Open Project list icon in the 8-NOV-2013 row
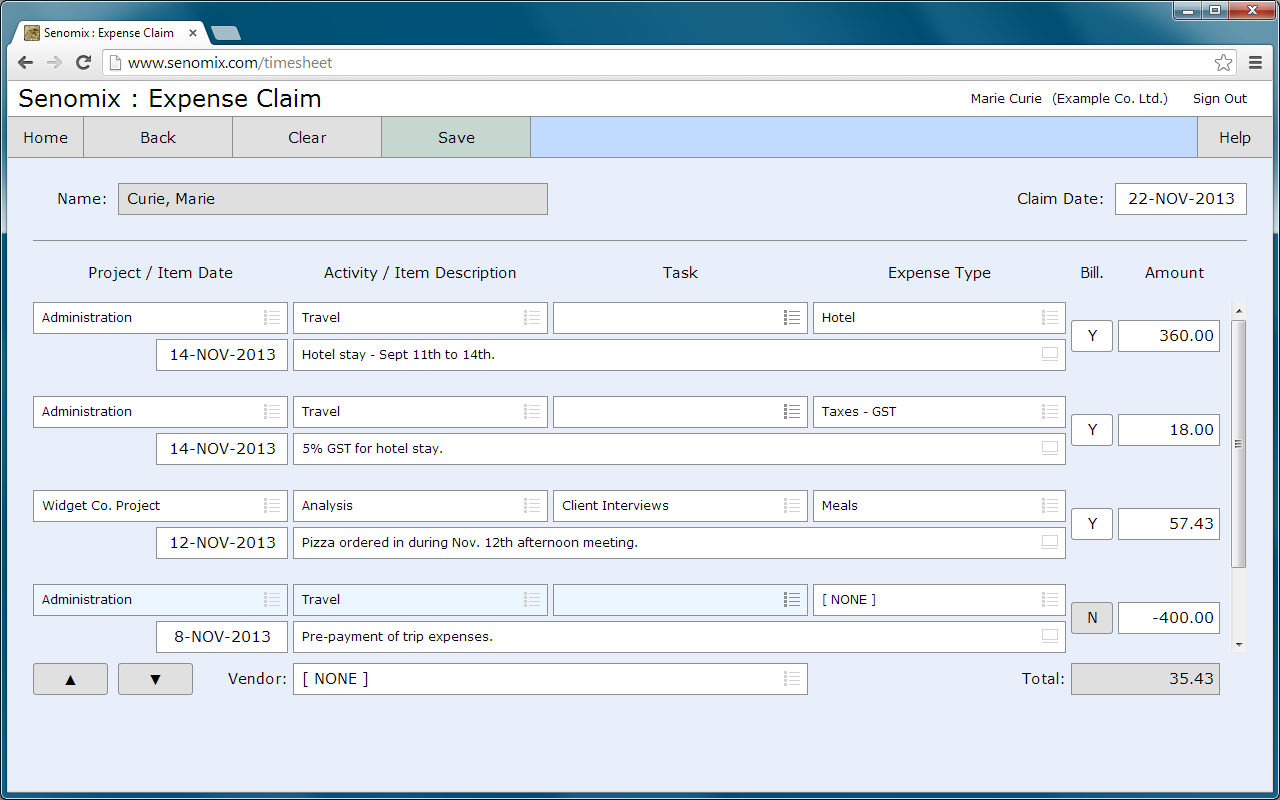Screen dimensions: 1280x800 (x=272, y=599)
